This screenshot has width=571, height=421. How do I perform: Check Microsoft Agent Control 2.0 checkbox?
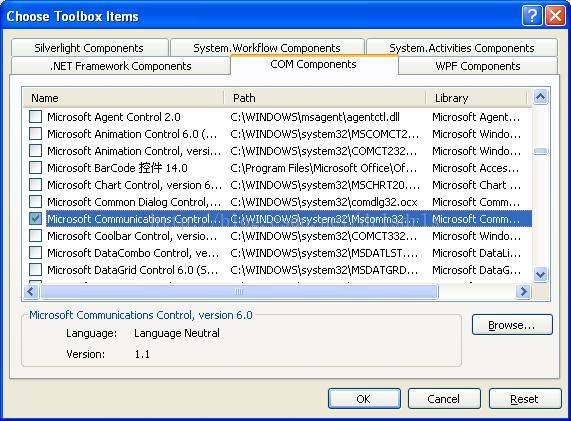point(35,117)
